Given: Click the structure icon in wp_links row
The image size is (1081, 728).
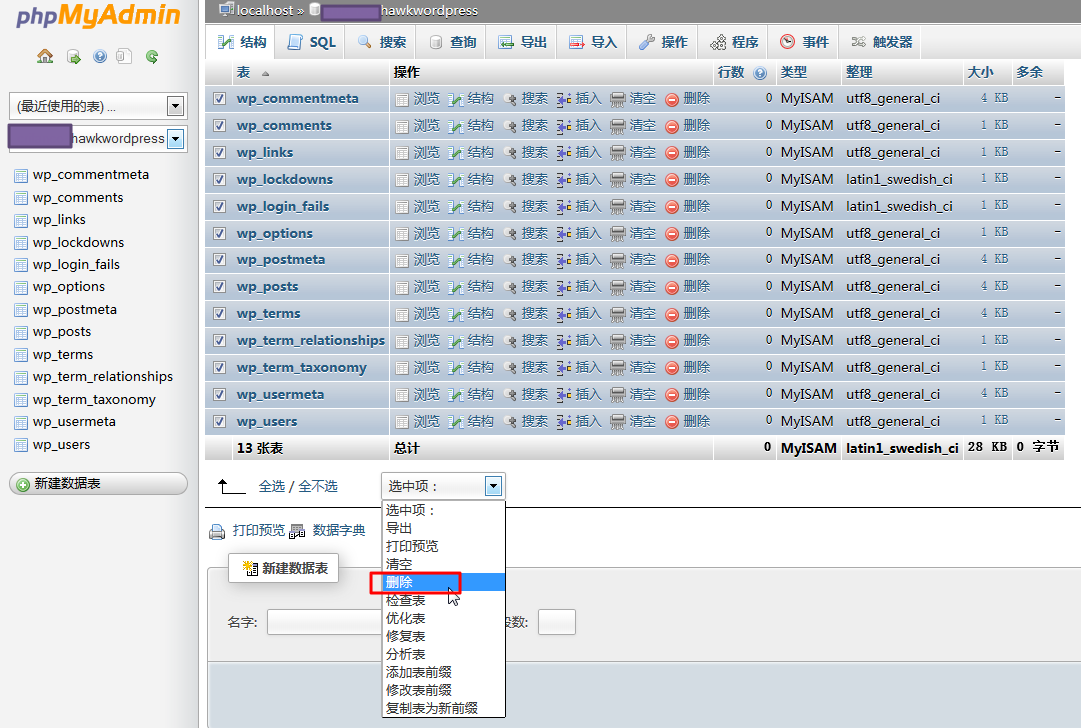Looking at the screenshot, I should coord(456,153).
